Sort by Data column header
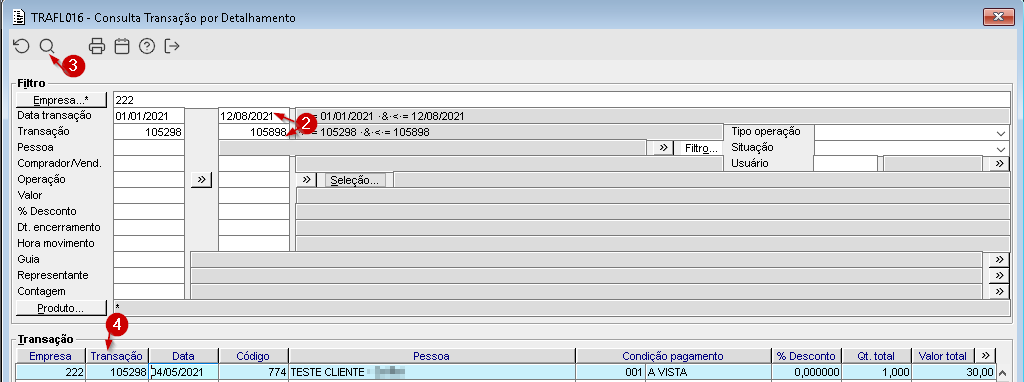 [x=184, y=356]
